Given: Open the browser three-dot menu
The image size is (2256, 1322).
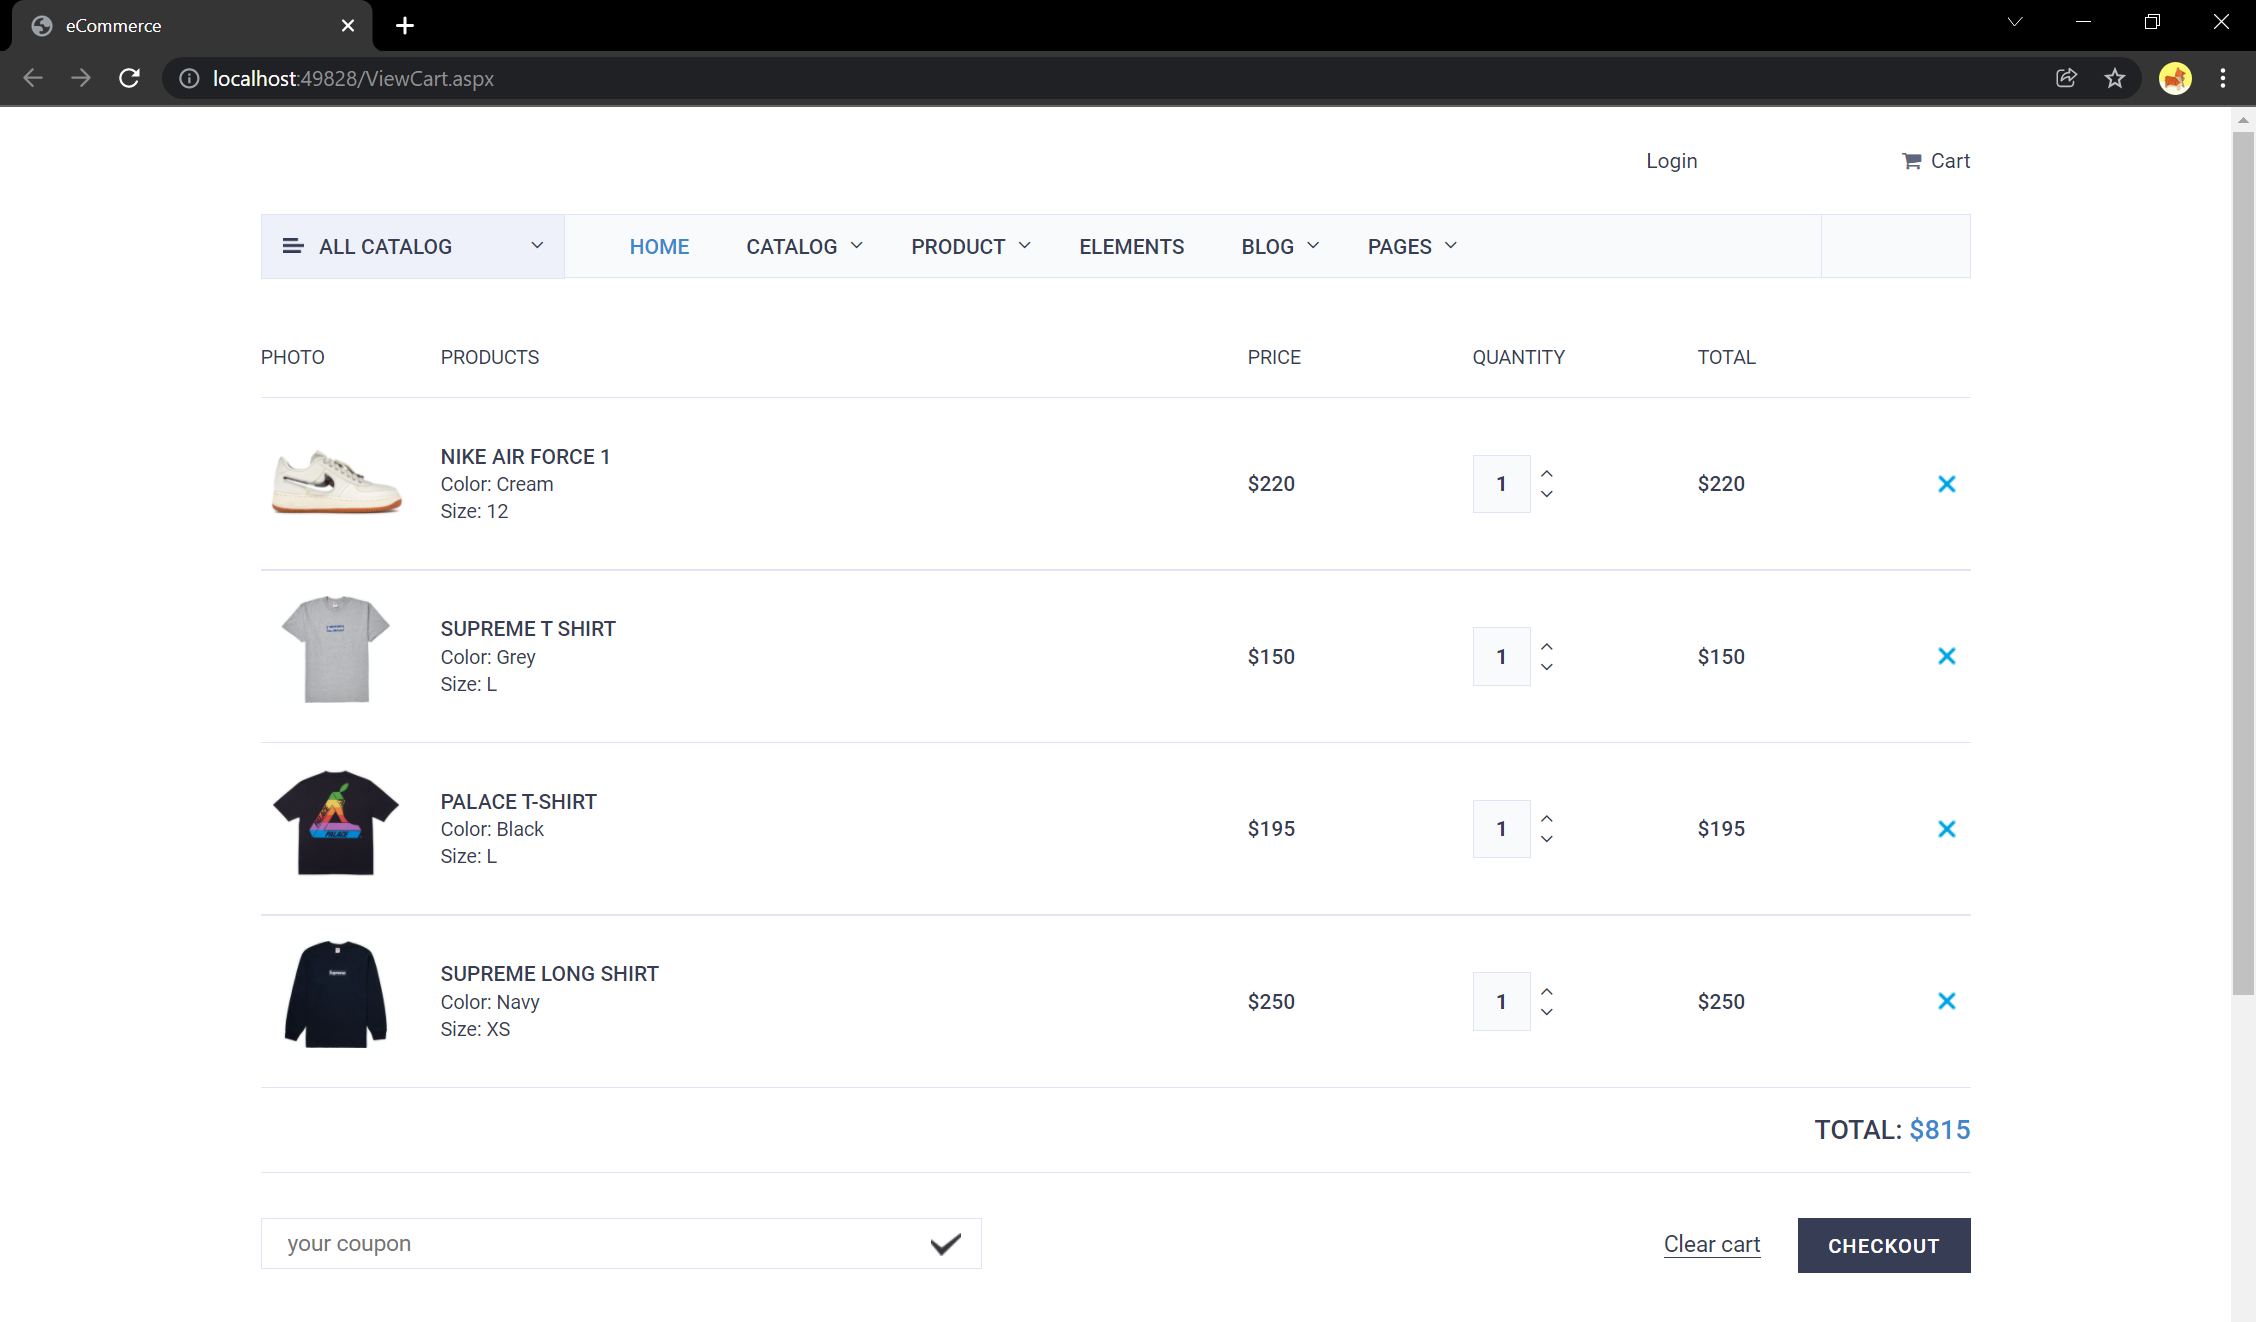Looking at the screenshot, I should click(2223, 78).
